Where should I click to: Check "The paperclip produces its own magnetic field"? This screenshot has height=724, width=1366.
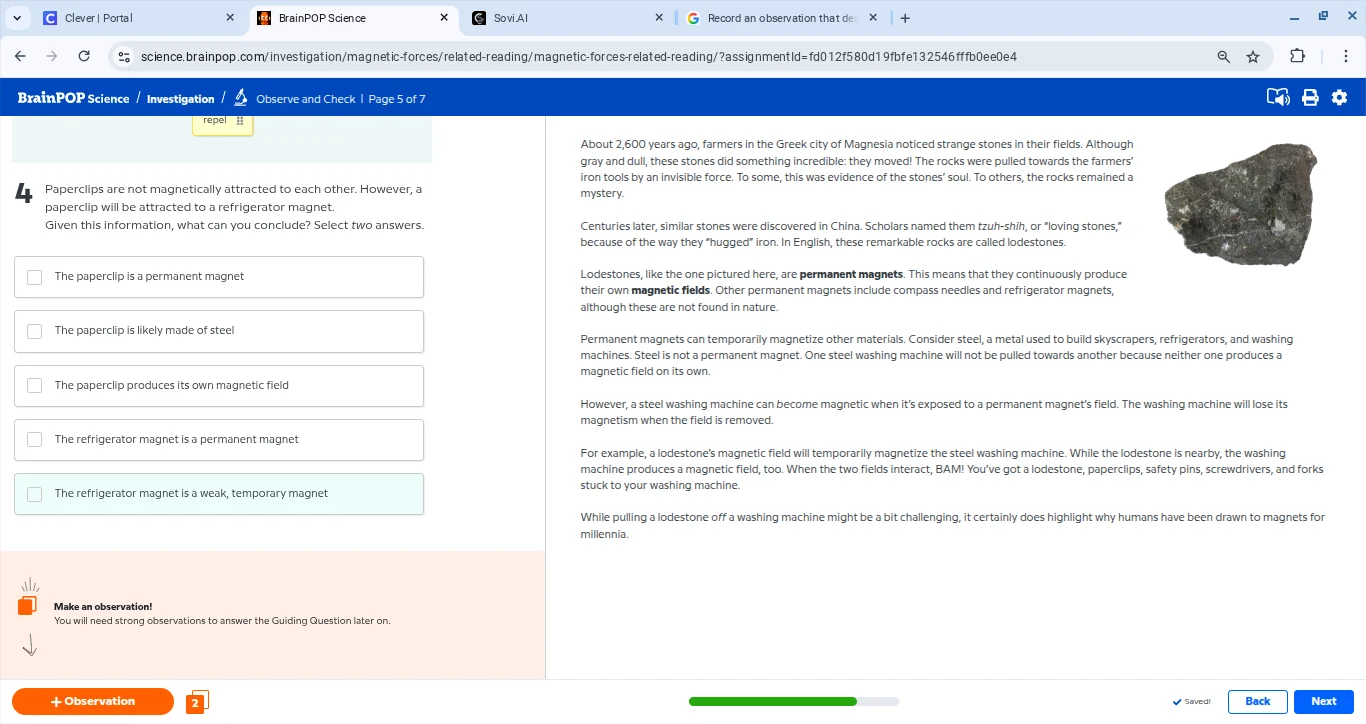coord(35,386)
